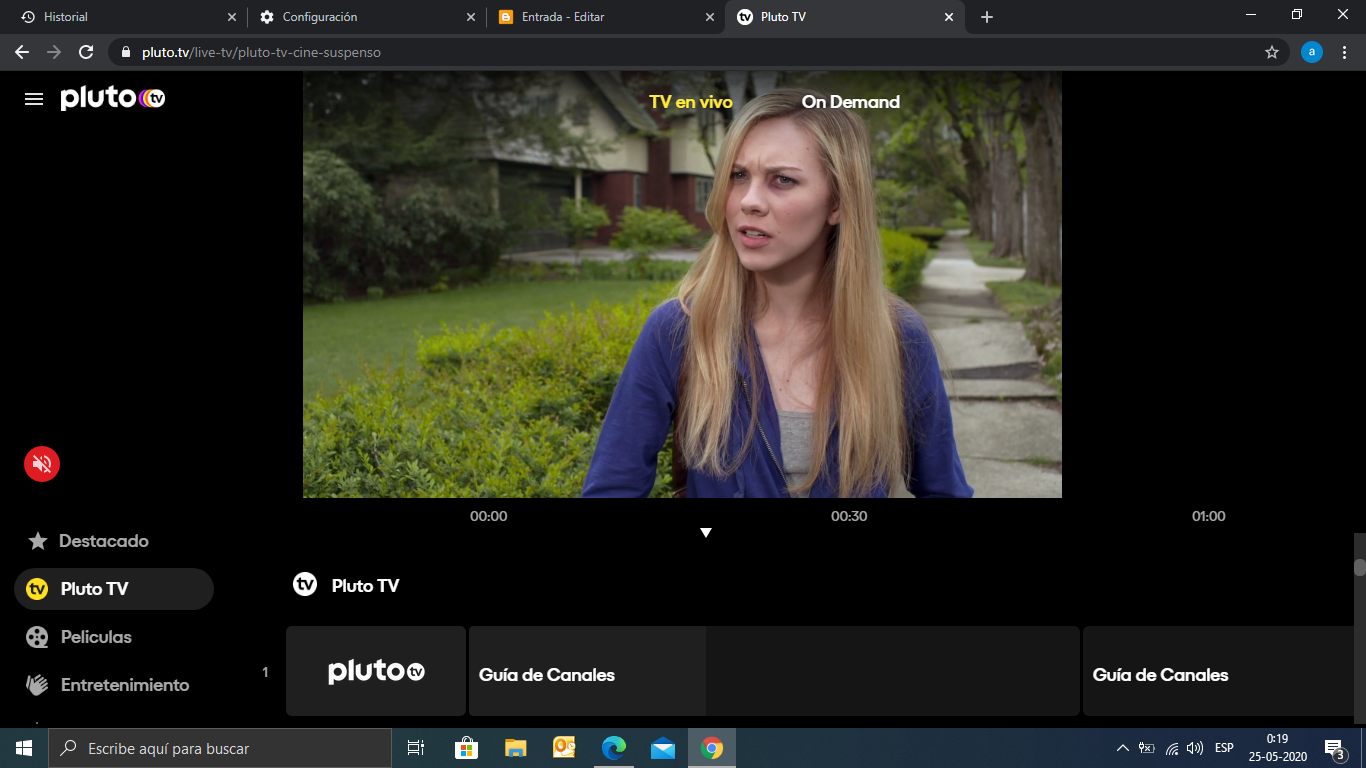Image resolution: width=1366 pixels, height=768 pixels.
Task: Close the Historial tab
Action: (232, 17)
